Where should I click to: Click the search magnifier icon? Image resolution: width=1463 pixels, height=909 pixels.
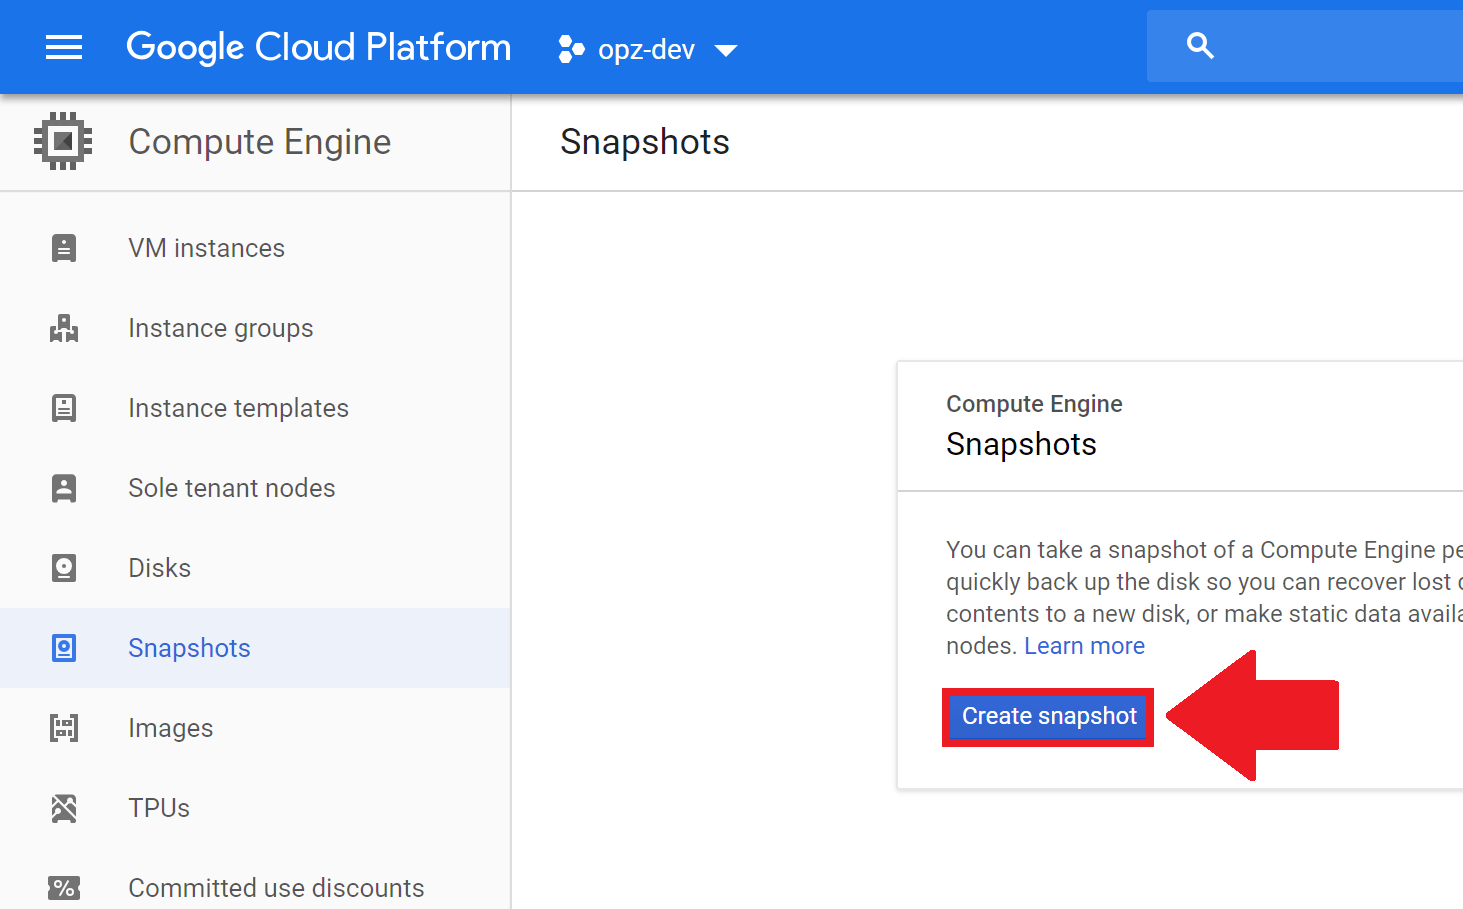[x=1200, y=46]
